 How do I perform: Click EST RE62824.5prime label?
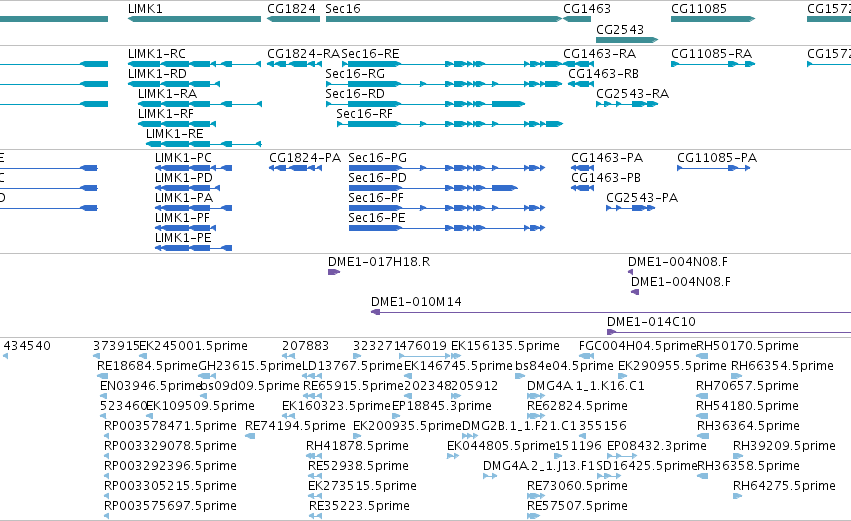tap(577, 406)
